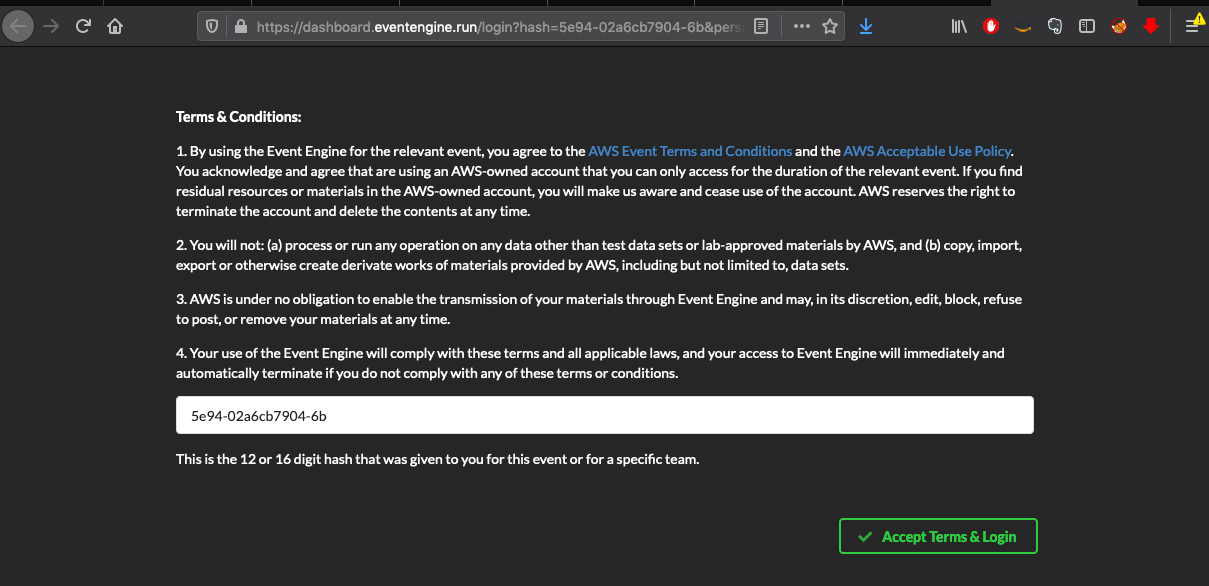Toggle reader view in address bar
The height and width of the screenshot is (586, 1209).
click(762, 27)
